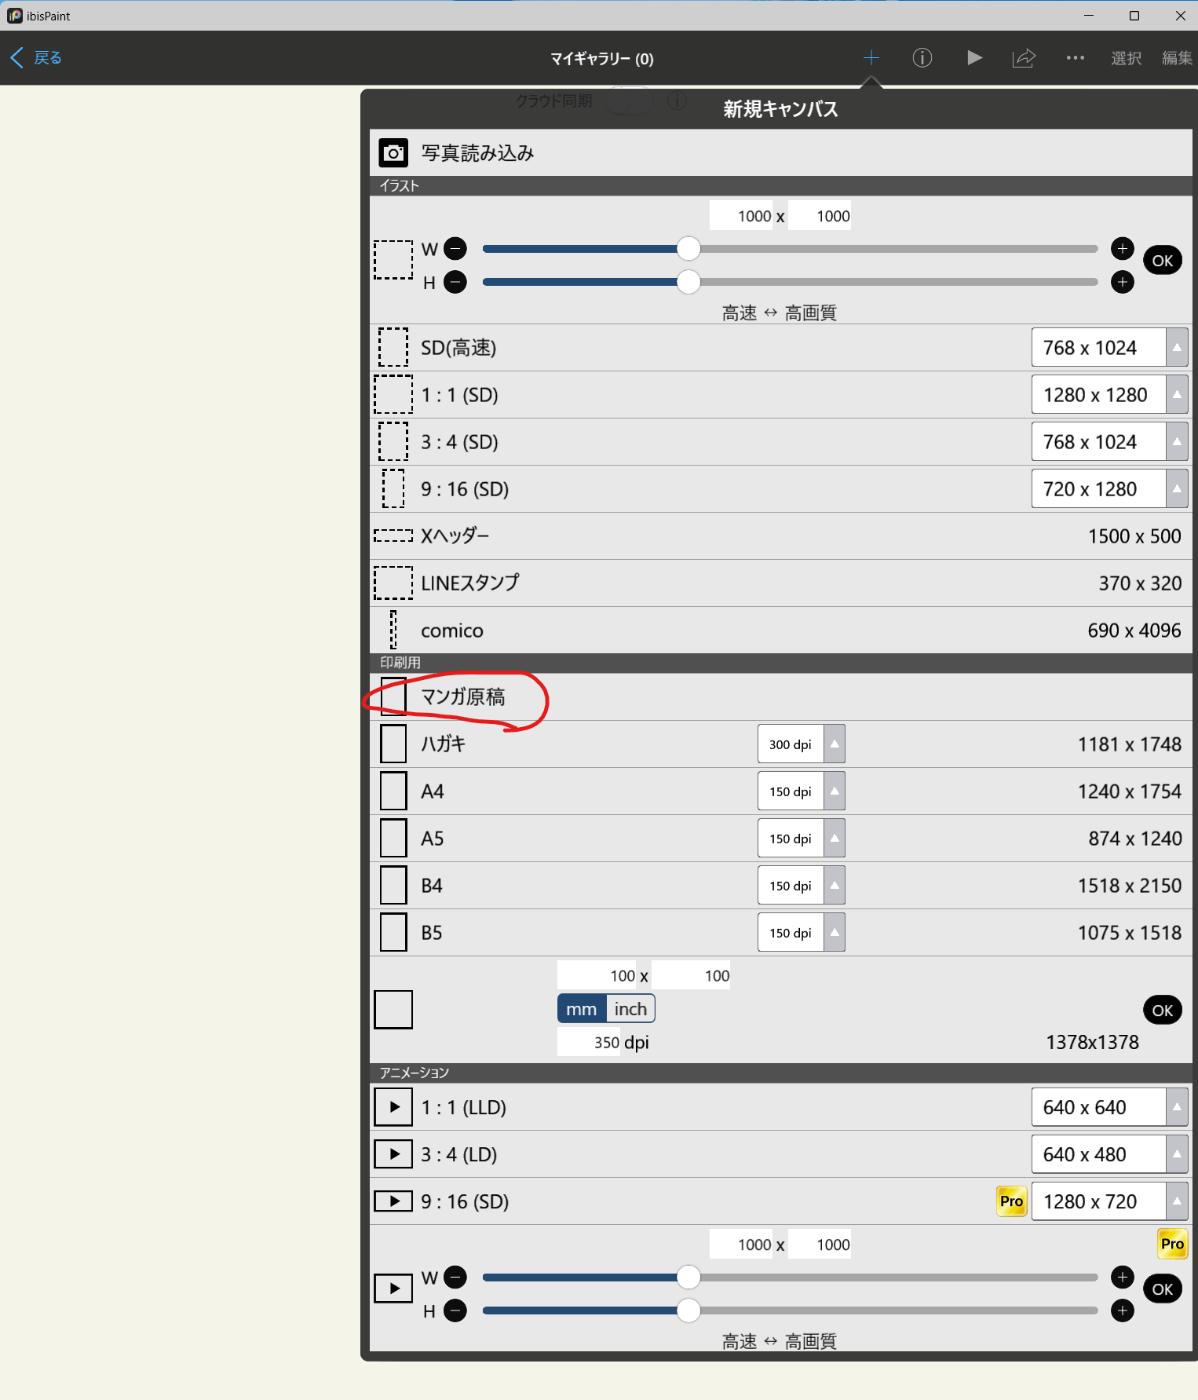1198x1400 pixels.
Task: Switch custom size unit to inch
Action: 631,1009
